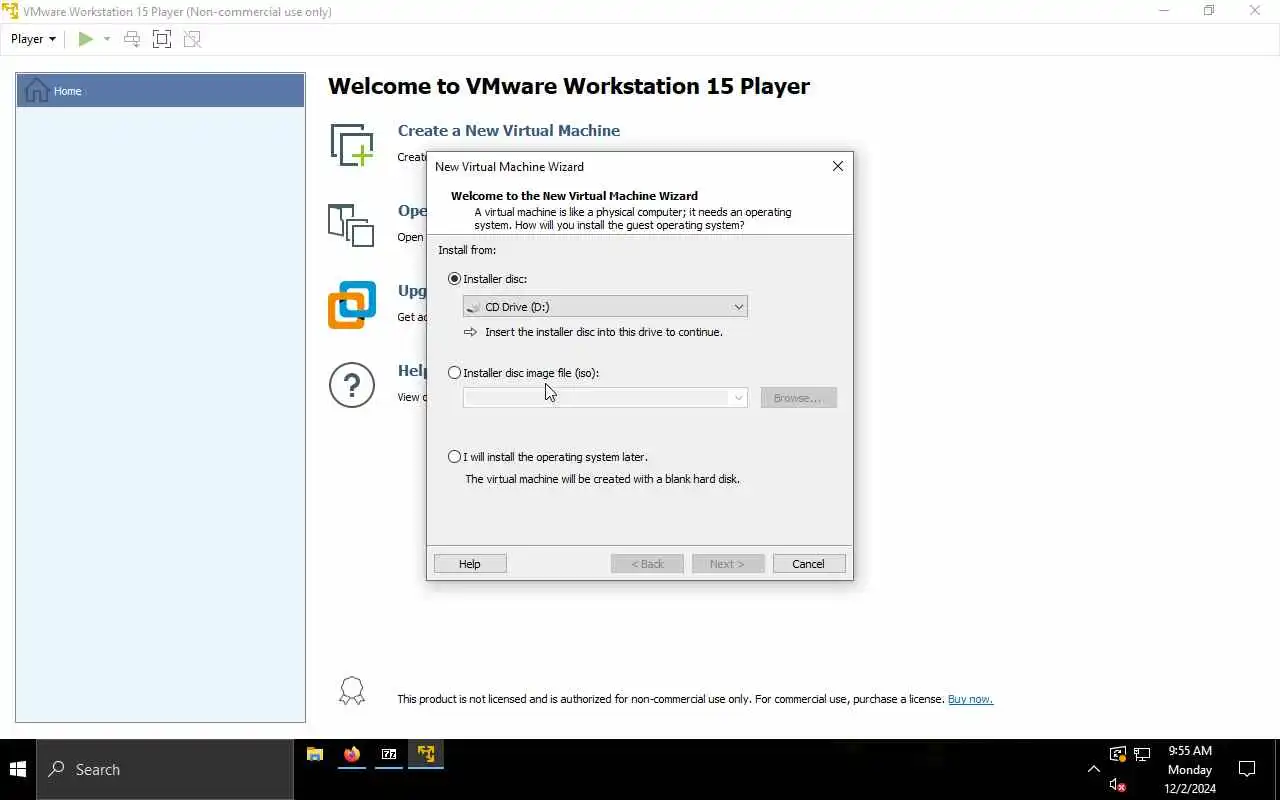Click the disabled ISO path combo box
Screen dimensions: 1280x800
[x=605, y=398]
